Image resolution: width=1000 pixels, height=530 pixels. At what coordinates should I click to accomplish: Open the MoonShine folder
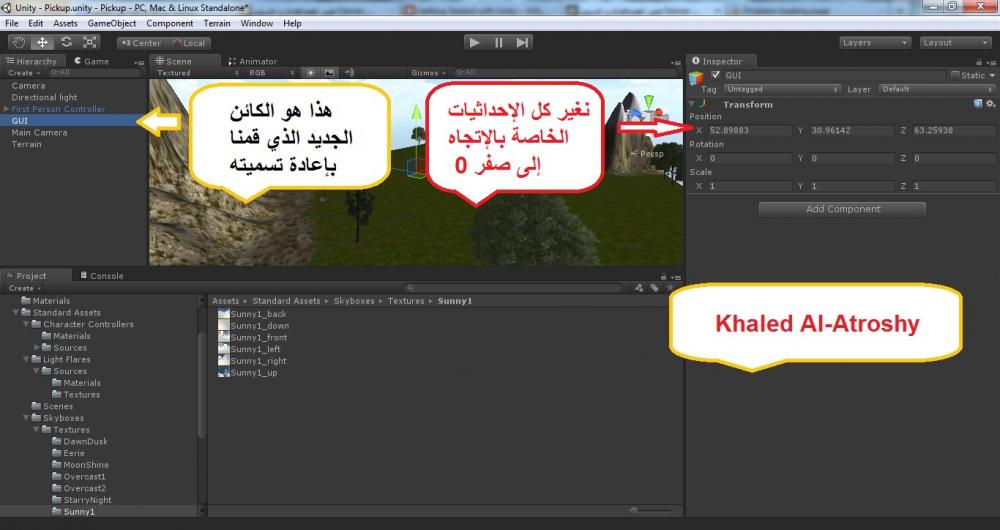[x=80, y=465]
